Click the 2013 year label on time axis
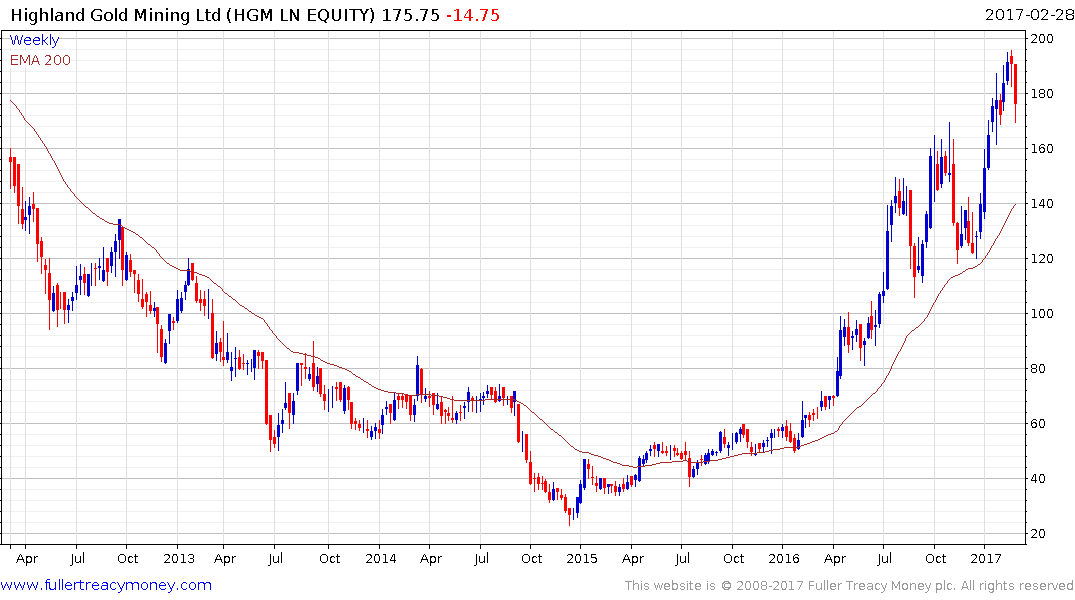Image resolution: width=1075 pixels, height=600 pixels. click(179, 558)
